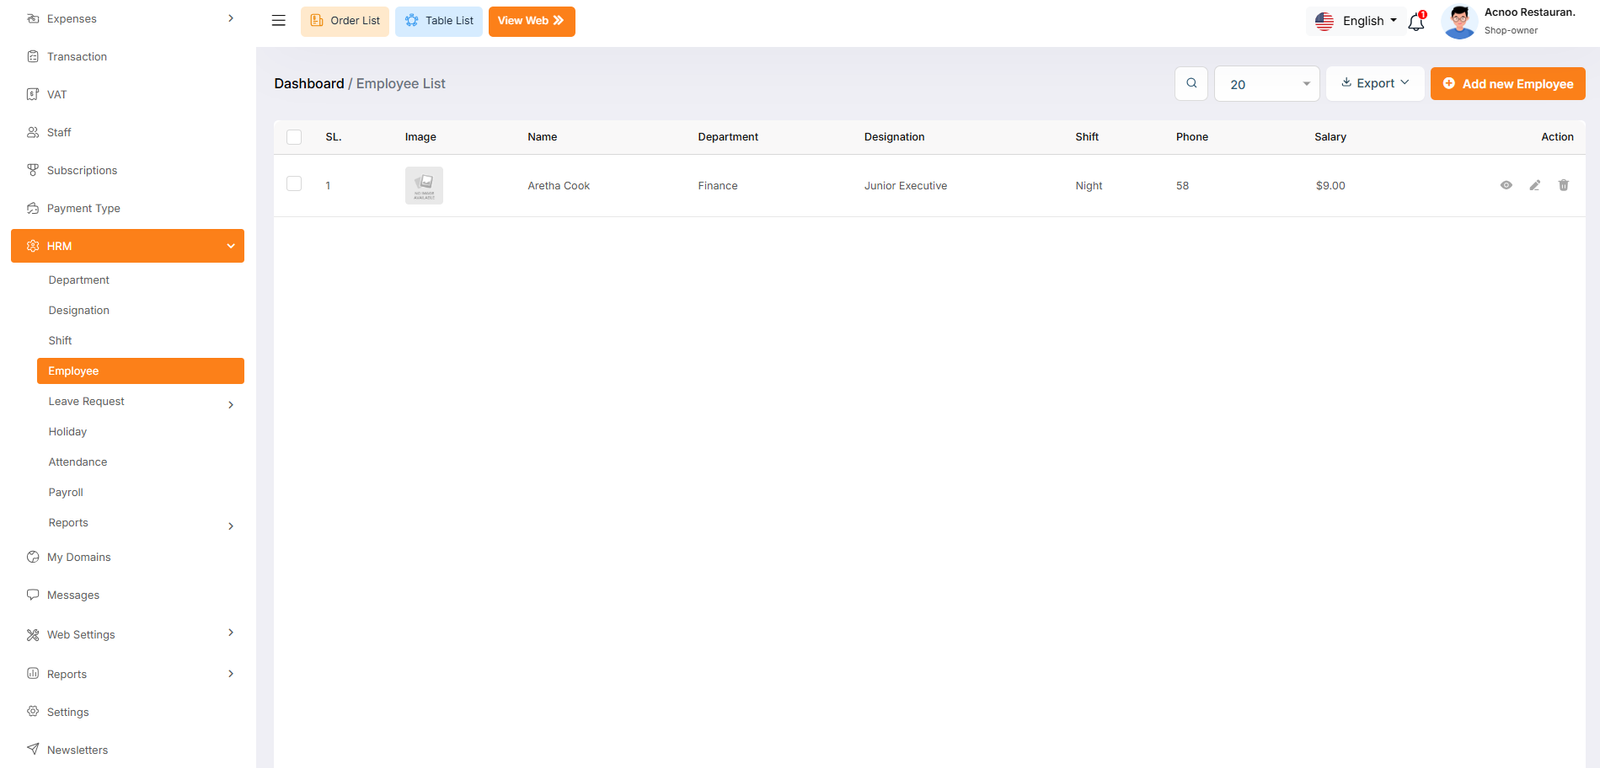Edit Aretha Cook with pencil icon
1600x768 pixels.
(1535, 185)
